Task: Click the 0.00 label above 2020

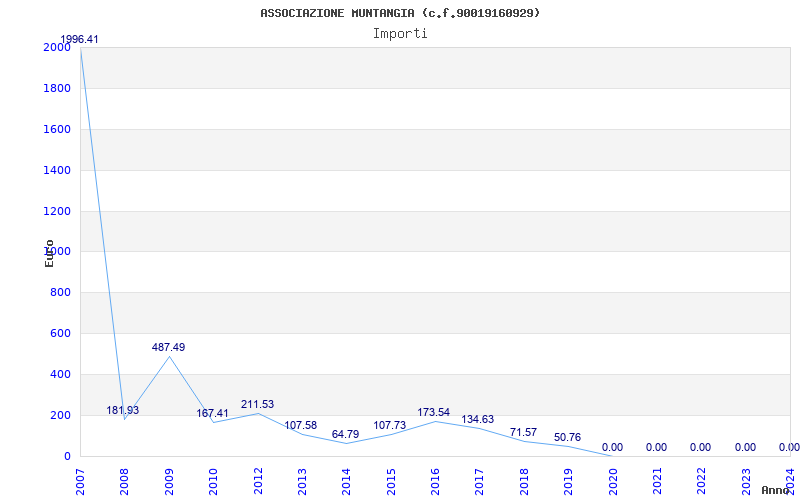Action: pyautogui.click(x=612, y=447)
